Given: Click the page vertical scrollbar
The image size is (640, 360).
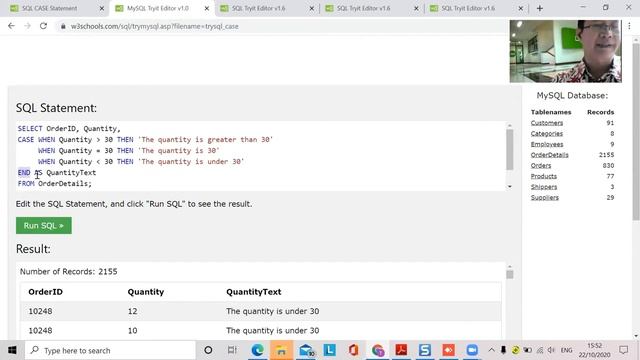Looking at the screenshot, I should click(636, 131).
